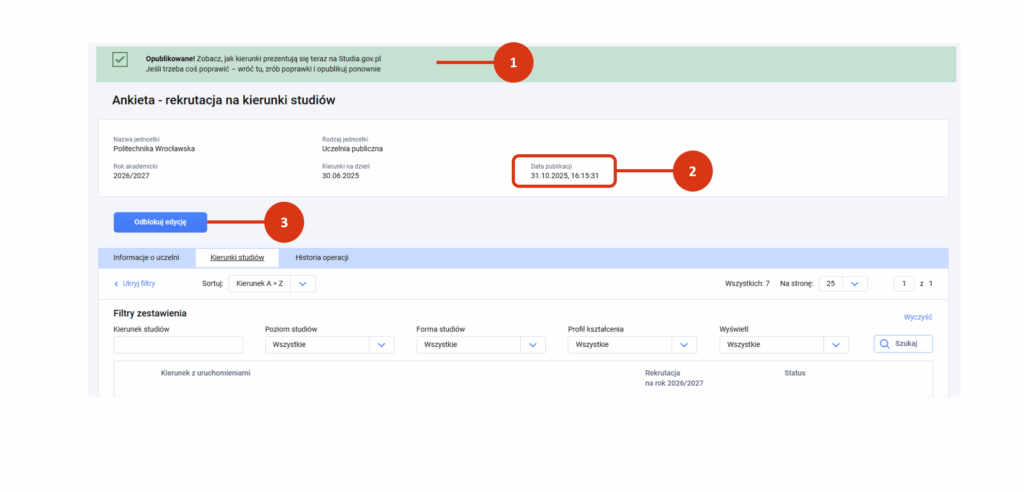Focus the Kierunek studiów text field
This screenshot has height=492, width=1024.
(178, 345)
